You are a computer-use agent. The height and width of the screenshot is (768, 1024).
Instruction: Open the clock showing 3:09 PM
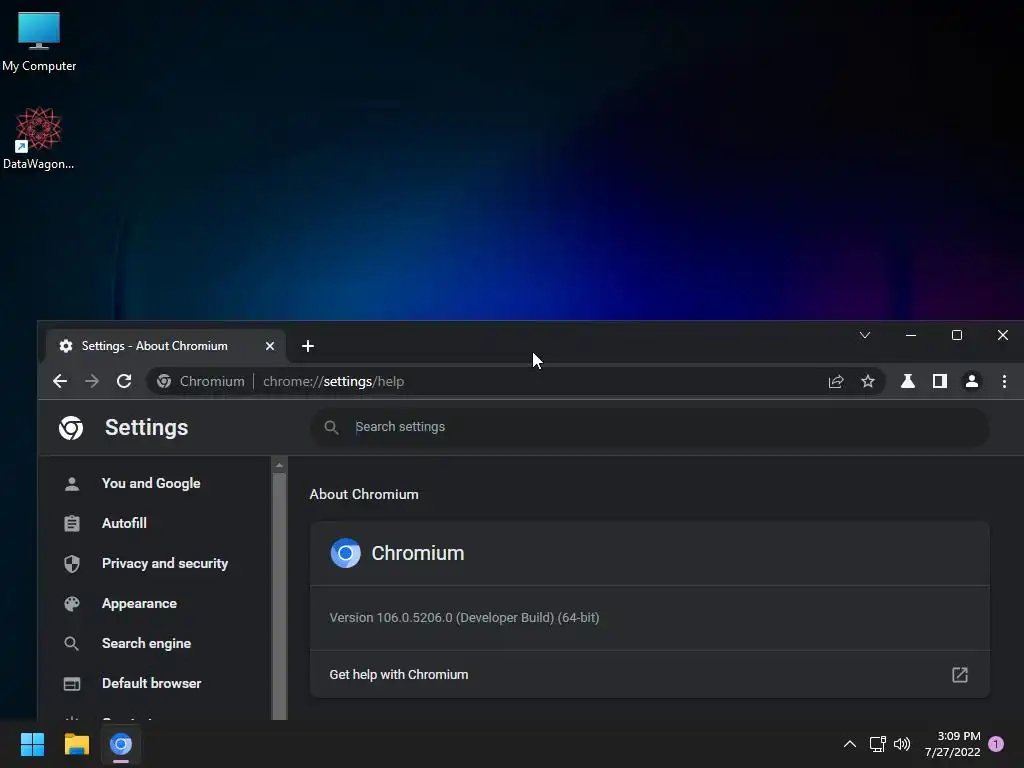(x=953, y=744)
